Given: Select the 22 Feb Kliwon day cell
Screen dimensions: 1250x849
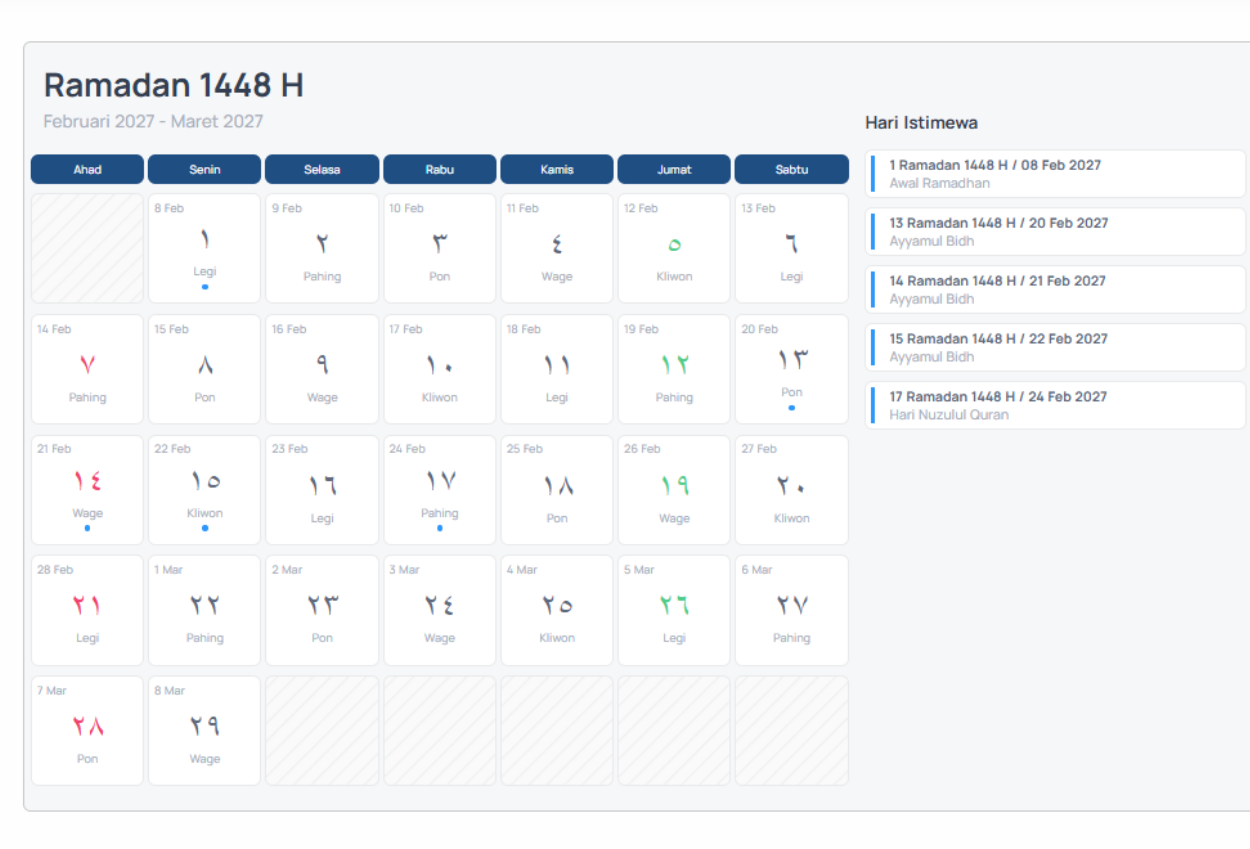Looking at the screenshot, I should click(204, 490).
